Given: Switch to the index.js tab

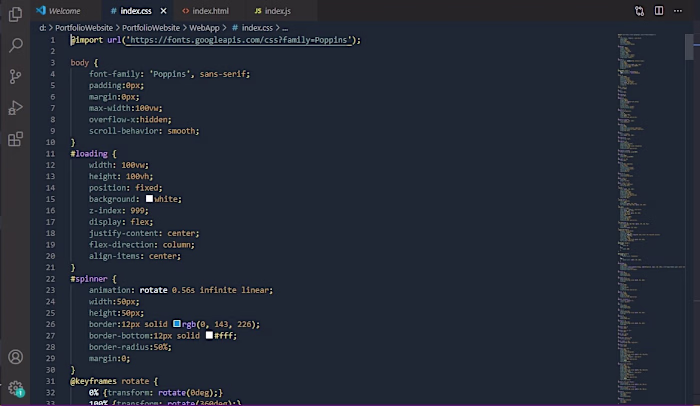Looking at the screenshot, I should tap(277, 11).
